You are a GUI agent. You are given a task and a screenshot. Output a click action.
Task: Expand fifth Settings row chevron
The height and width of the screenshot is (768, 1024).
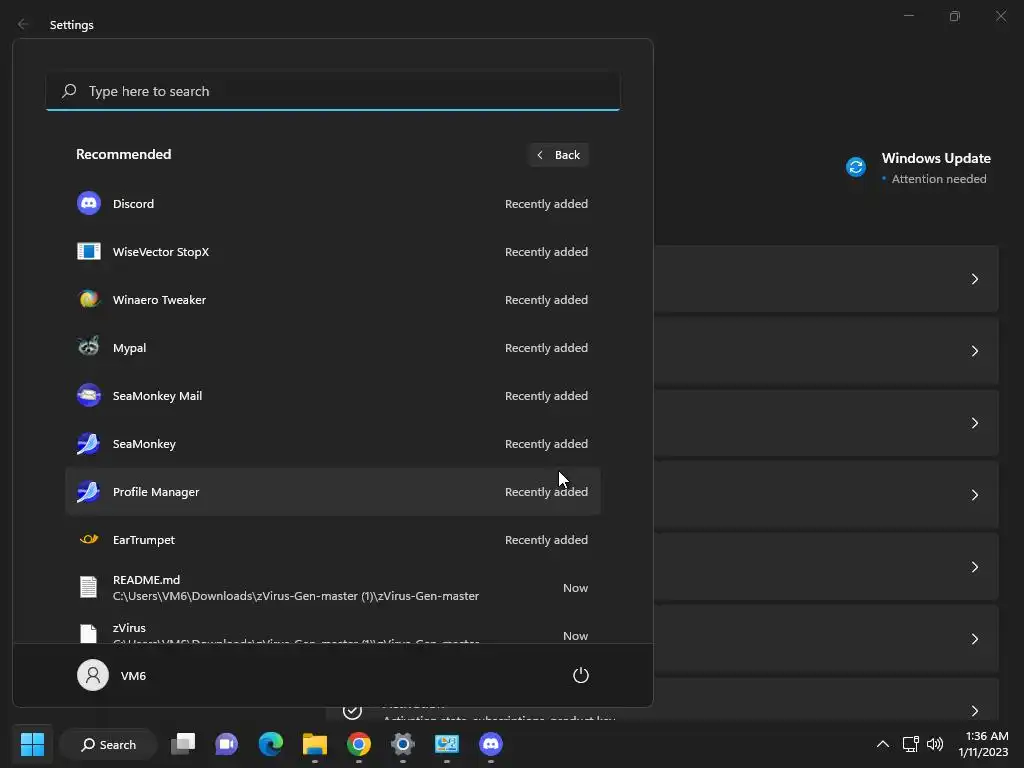pyautogui.click(x=974, y=566)
